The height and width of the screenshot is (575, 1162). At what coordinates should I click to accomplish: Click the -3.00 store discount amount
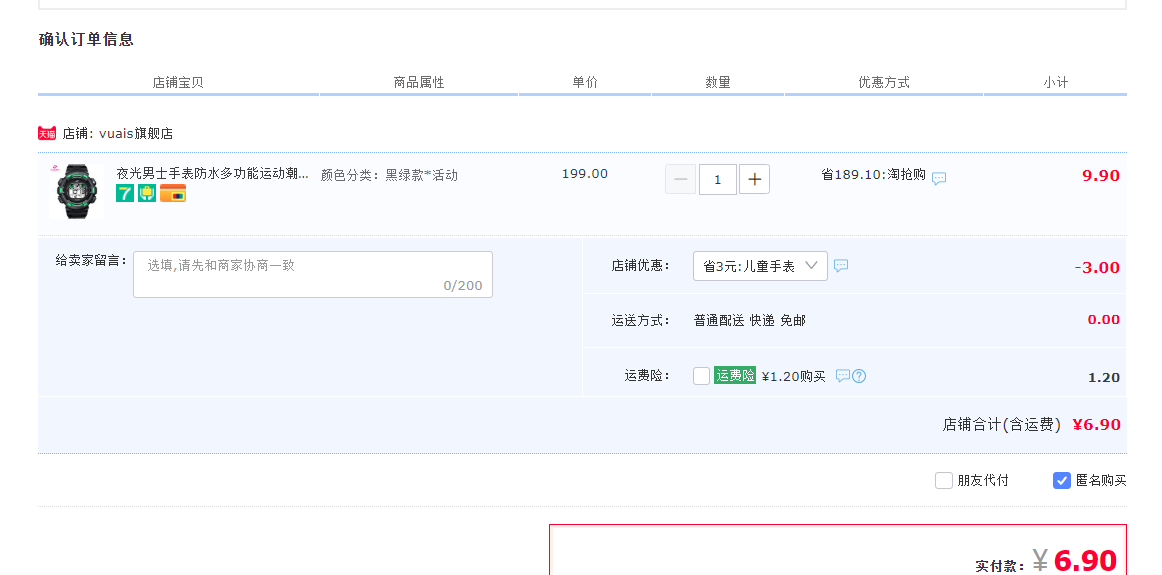(1098, 267)
